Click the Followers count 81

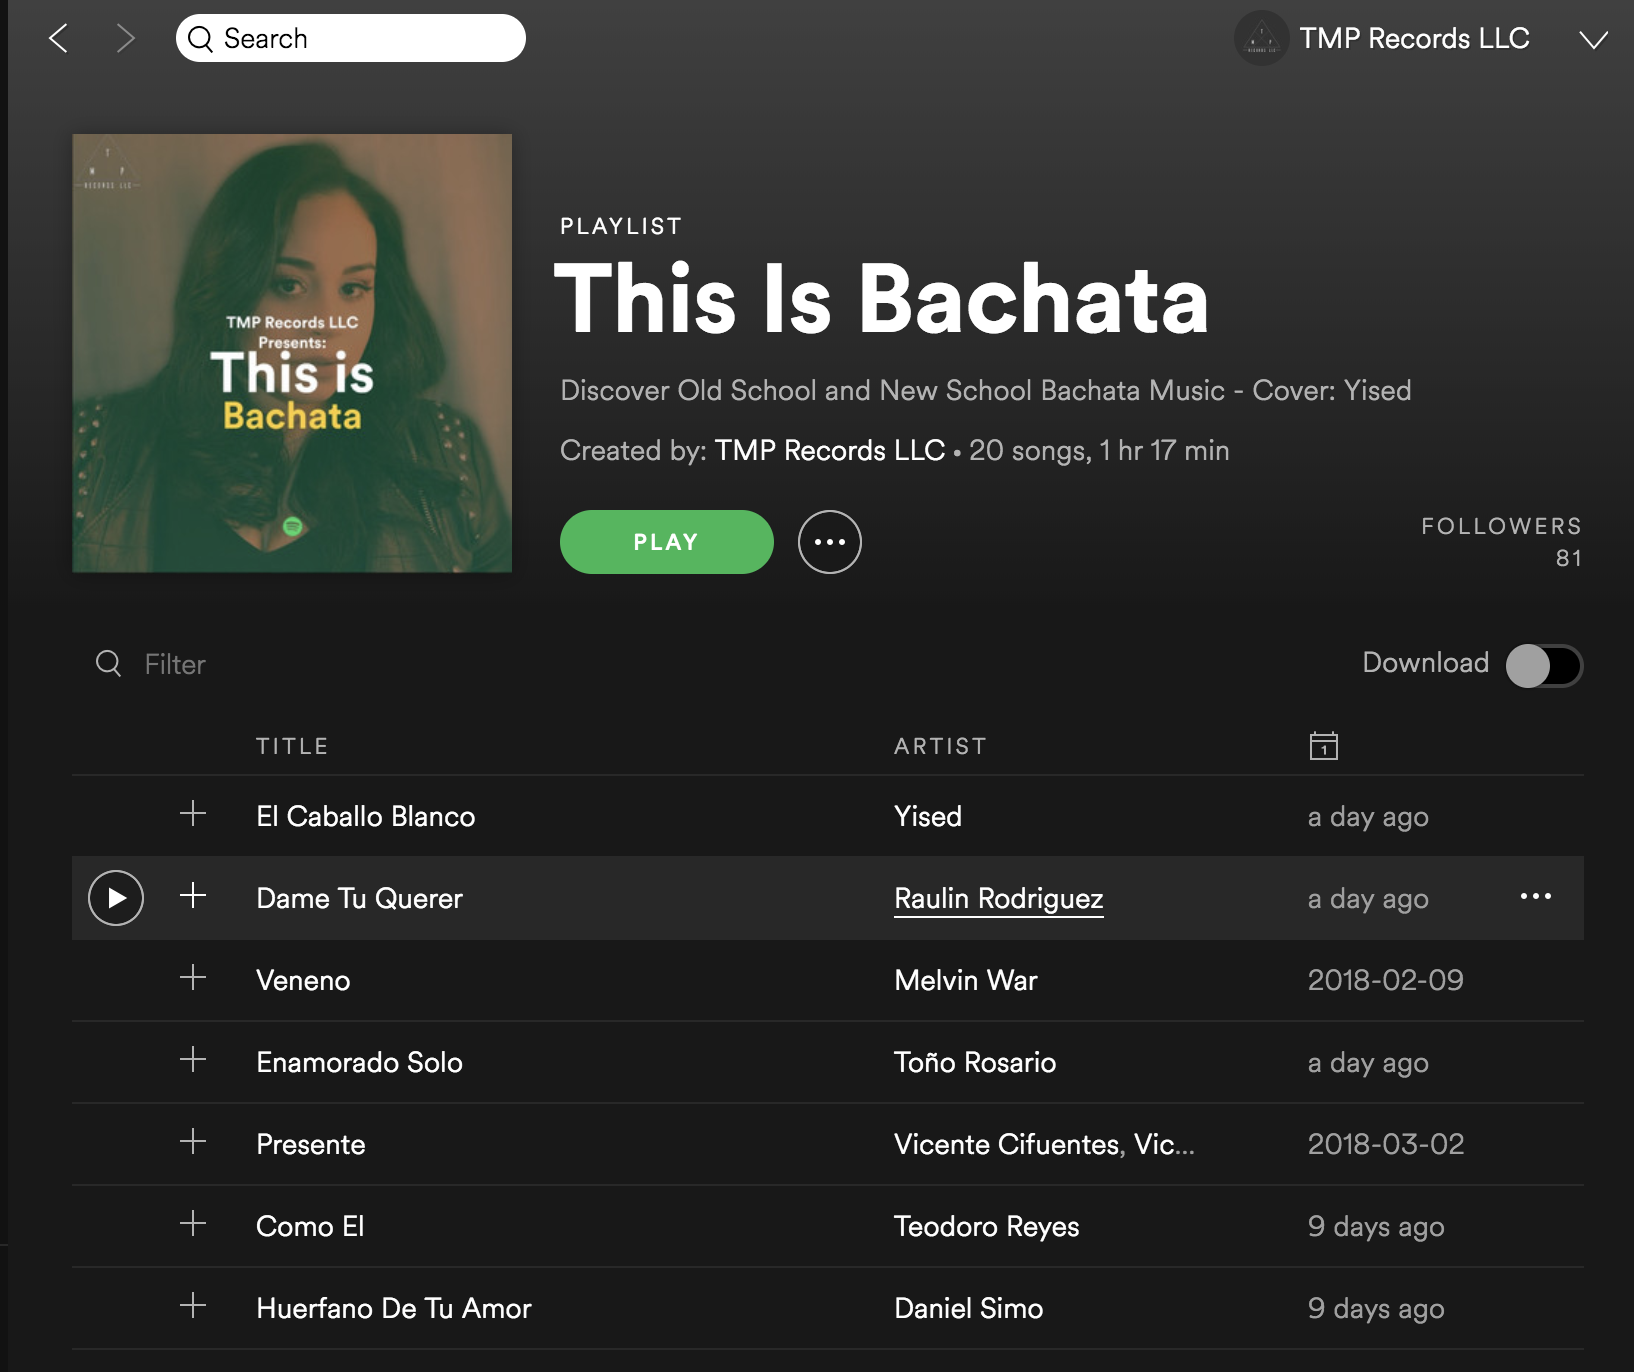pos(1569,558)
